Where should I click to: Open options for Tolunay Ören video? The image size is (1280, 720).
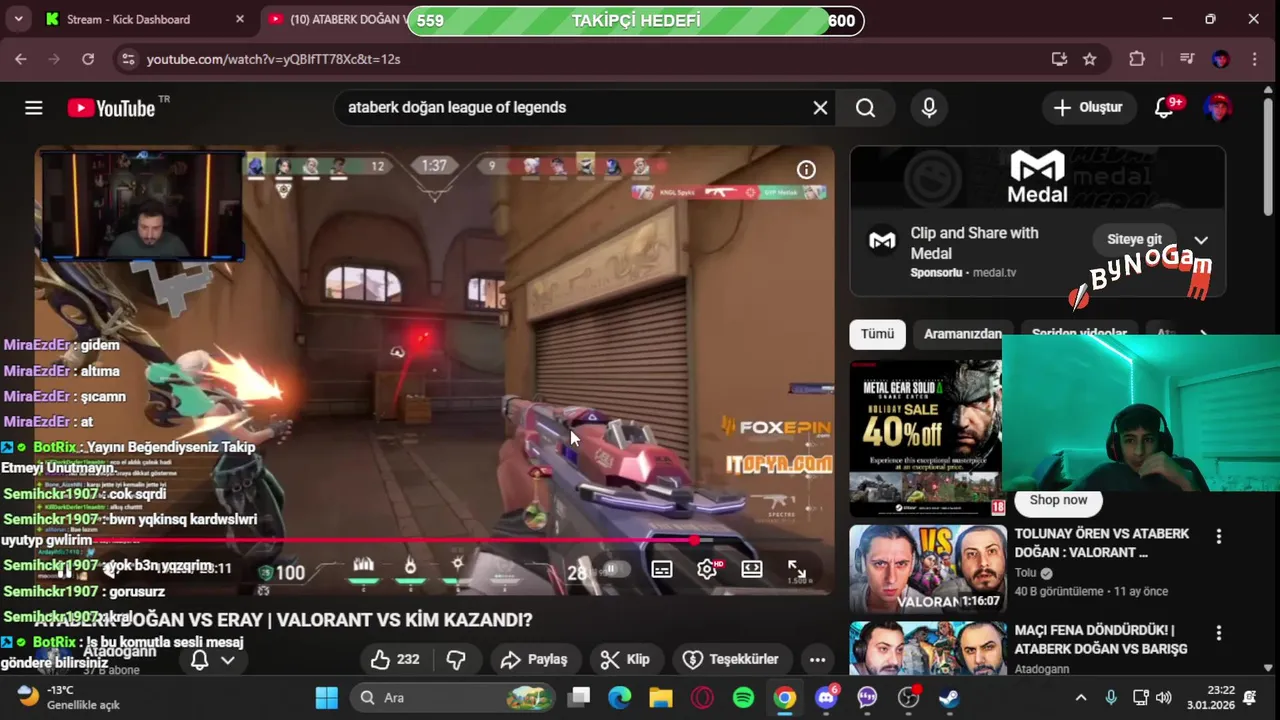(1218, 537)
